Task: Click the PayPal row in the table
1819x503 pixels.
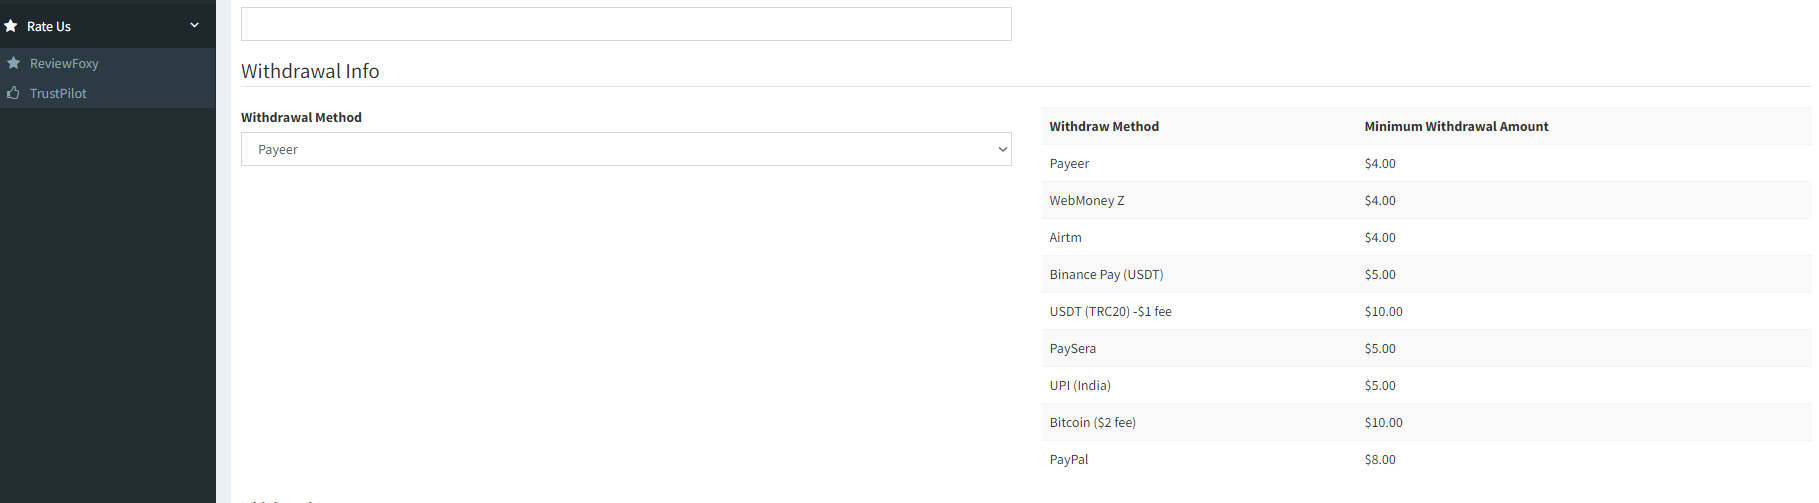Action: pyautogui.click(x=1068, y=459)
